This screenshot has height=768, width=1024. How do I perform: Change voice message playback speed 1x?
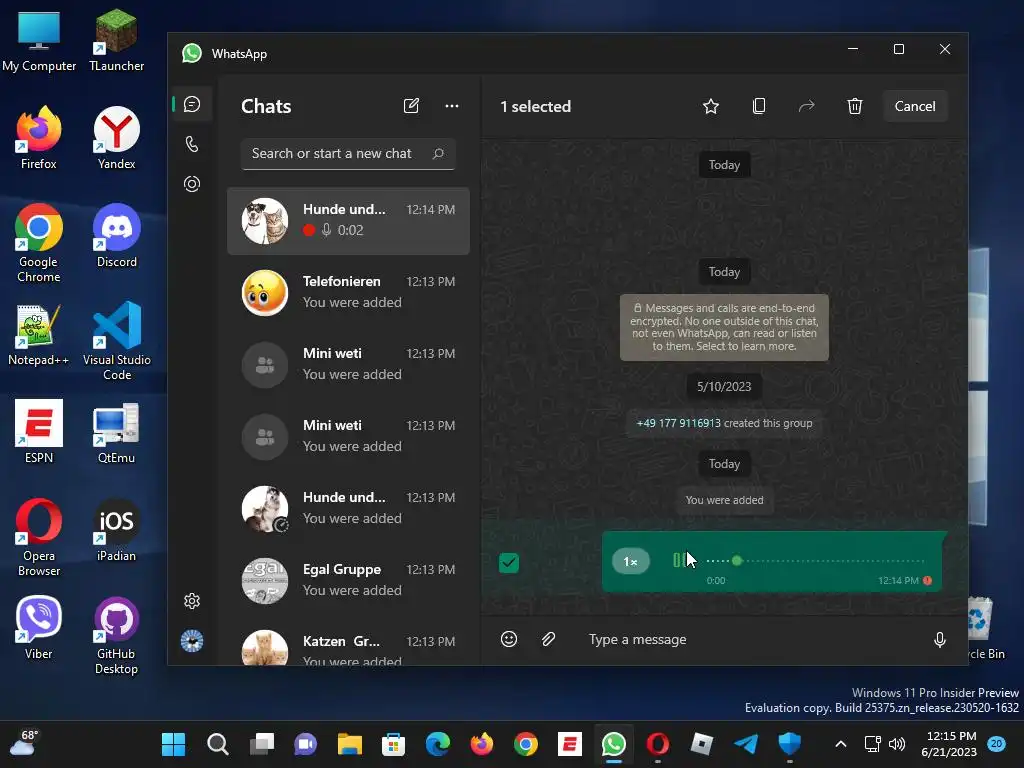click(630, 562)
